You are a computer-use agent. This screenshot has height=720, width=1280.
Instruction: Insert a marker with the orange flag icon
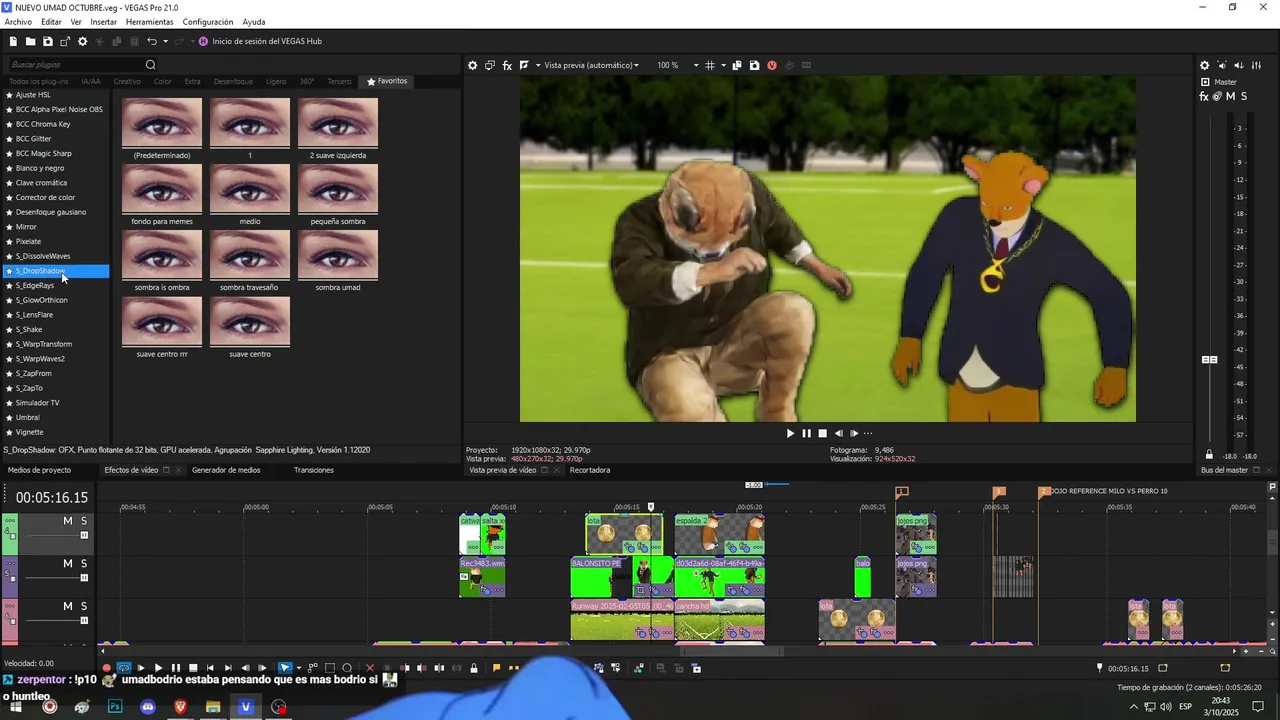pyautogui.click(x=496, y=668)
